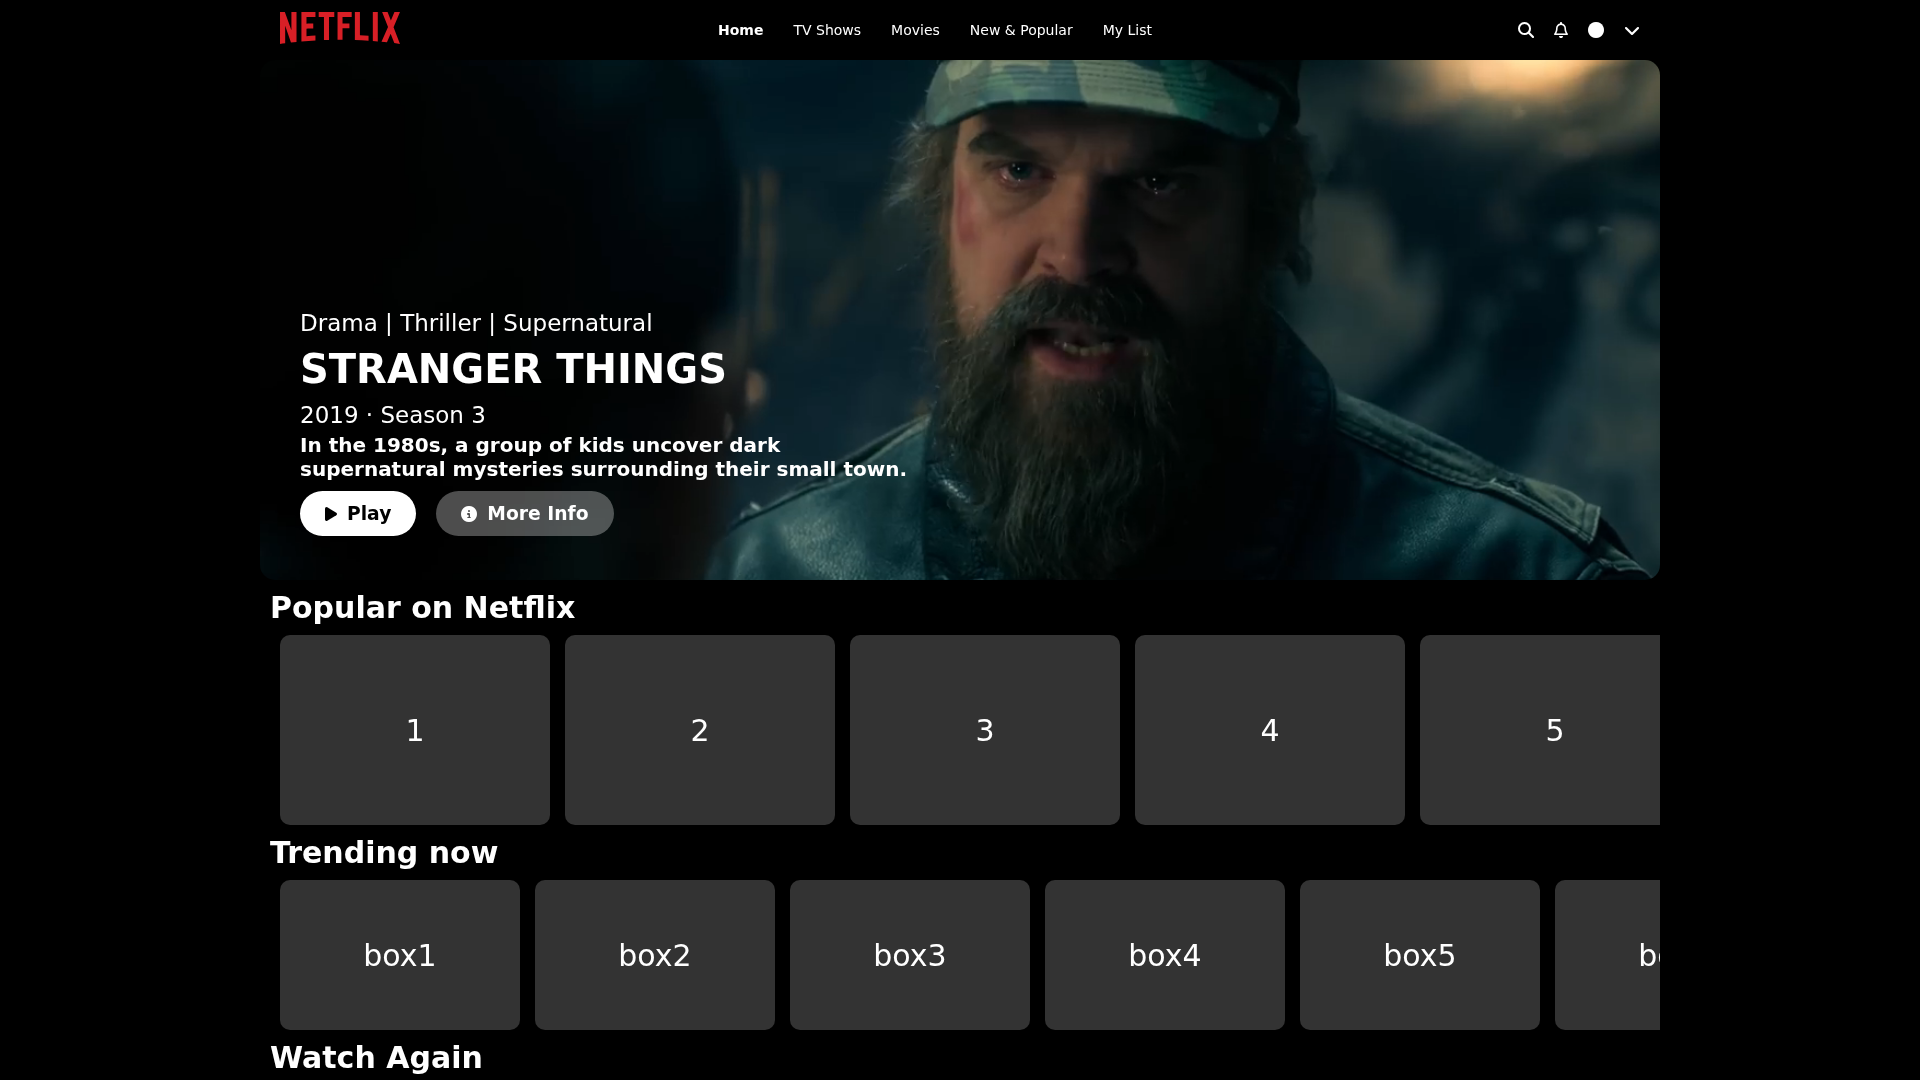
Task: Open Trending card box5
Action: click(1420, 955)
